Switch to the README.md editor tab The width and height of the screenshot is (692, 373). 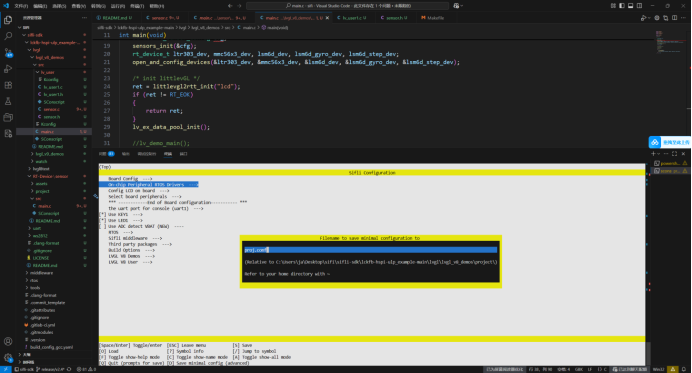(x=115, y=18)
